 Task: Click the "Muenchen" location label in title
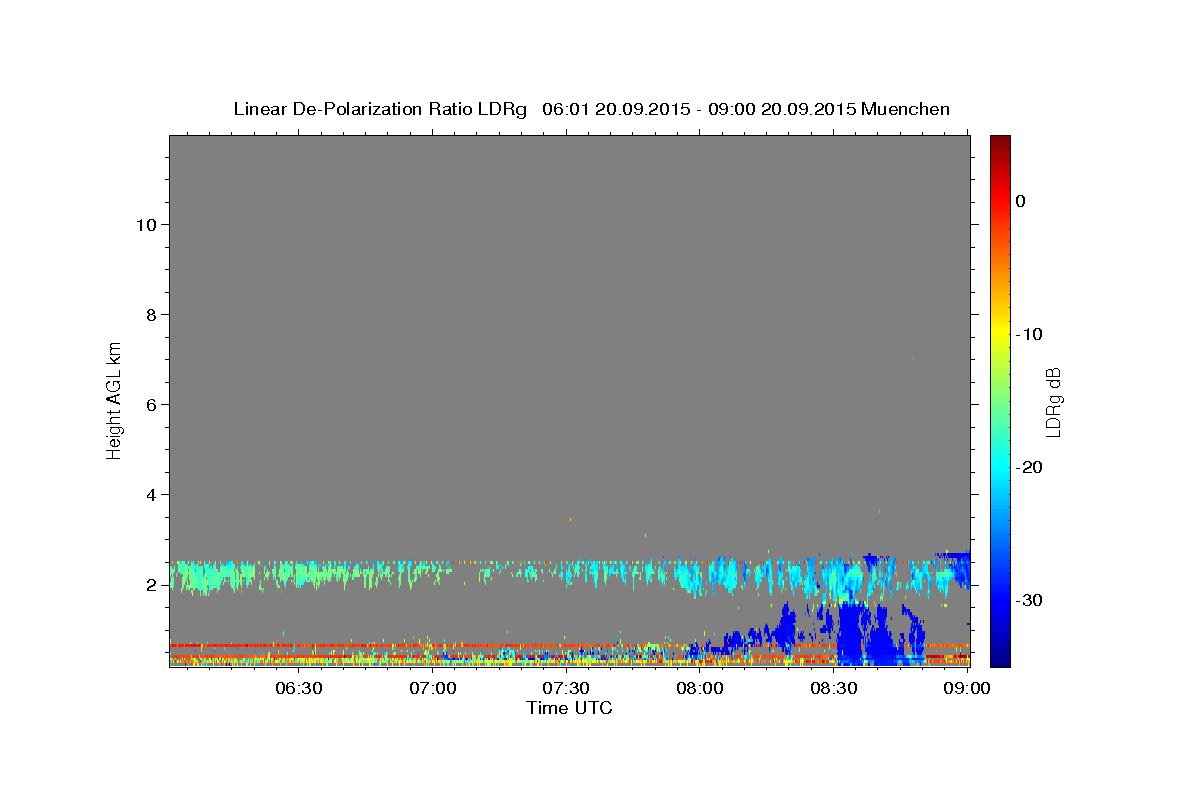pyautogui.click(x=907, y=109)
